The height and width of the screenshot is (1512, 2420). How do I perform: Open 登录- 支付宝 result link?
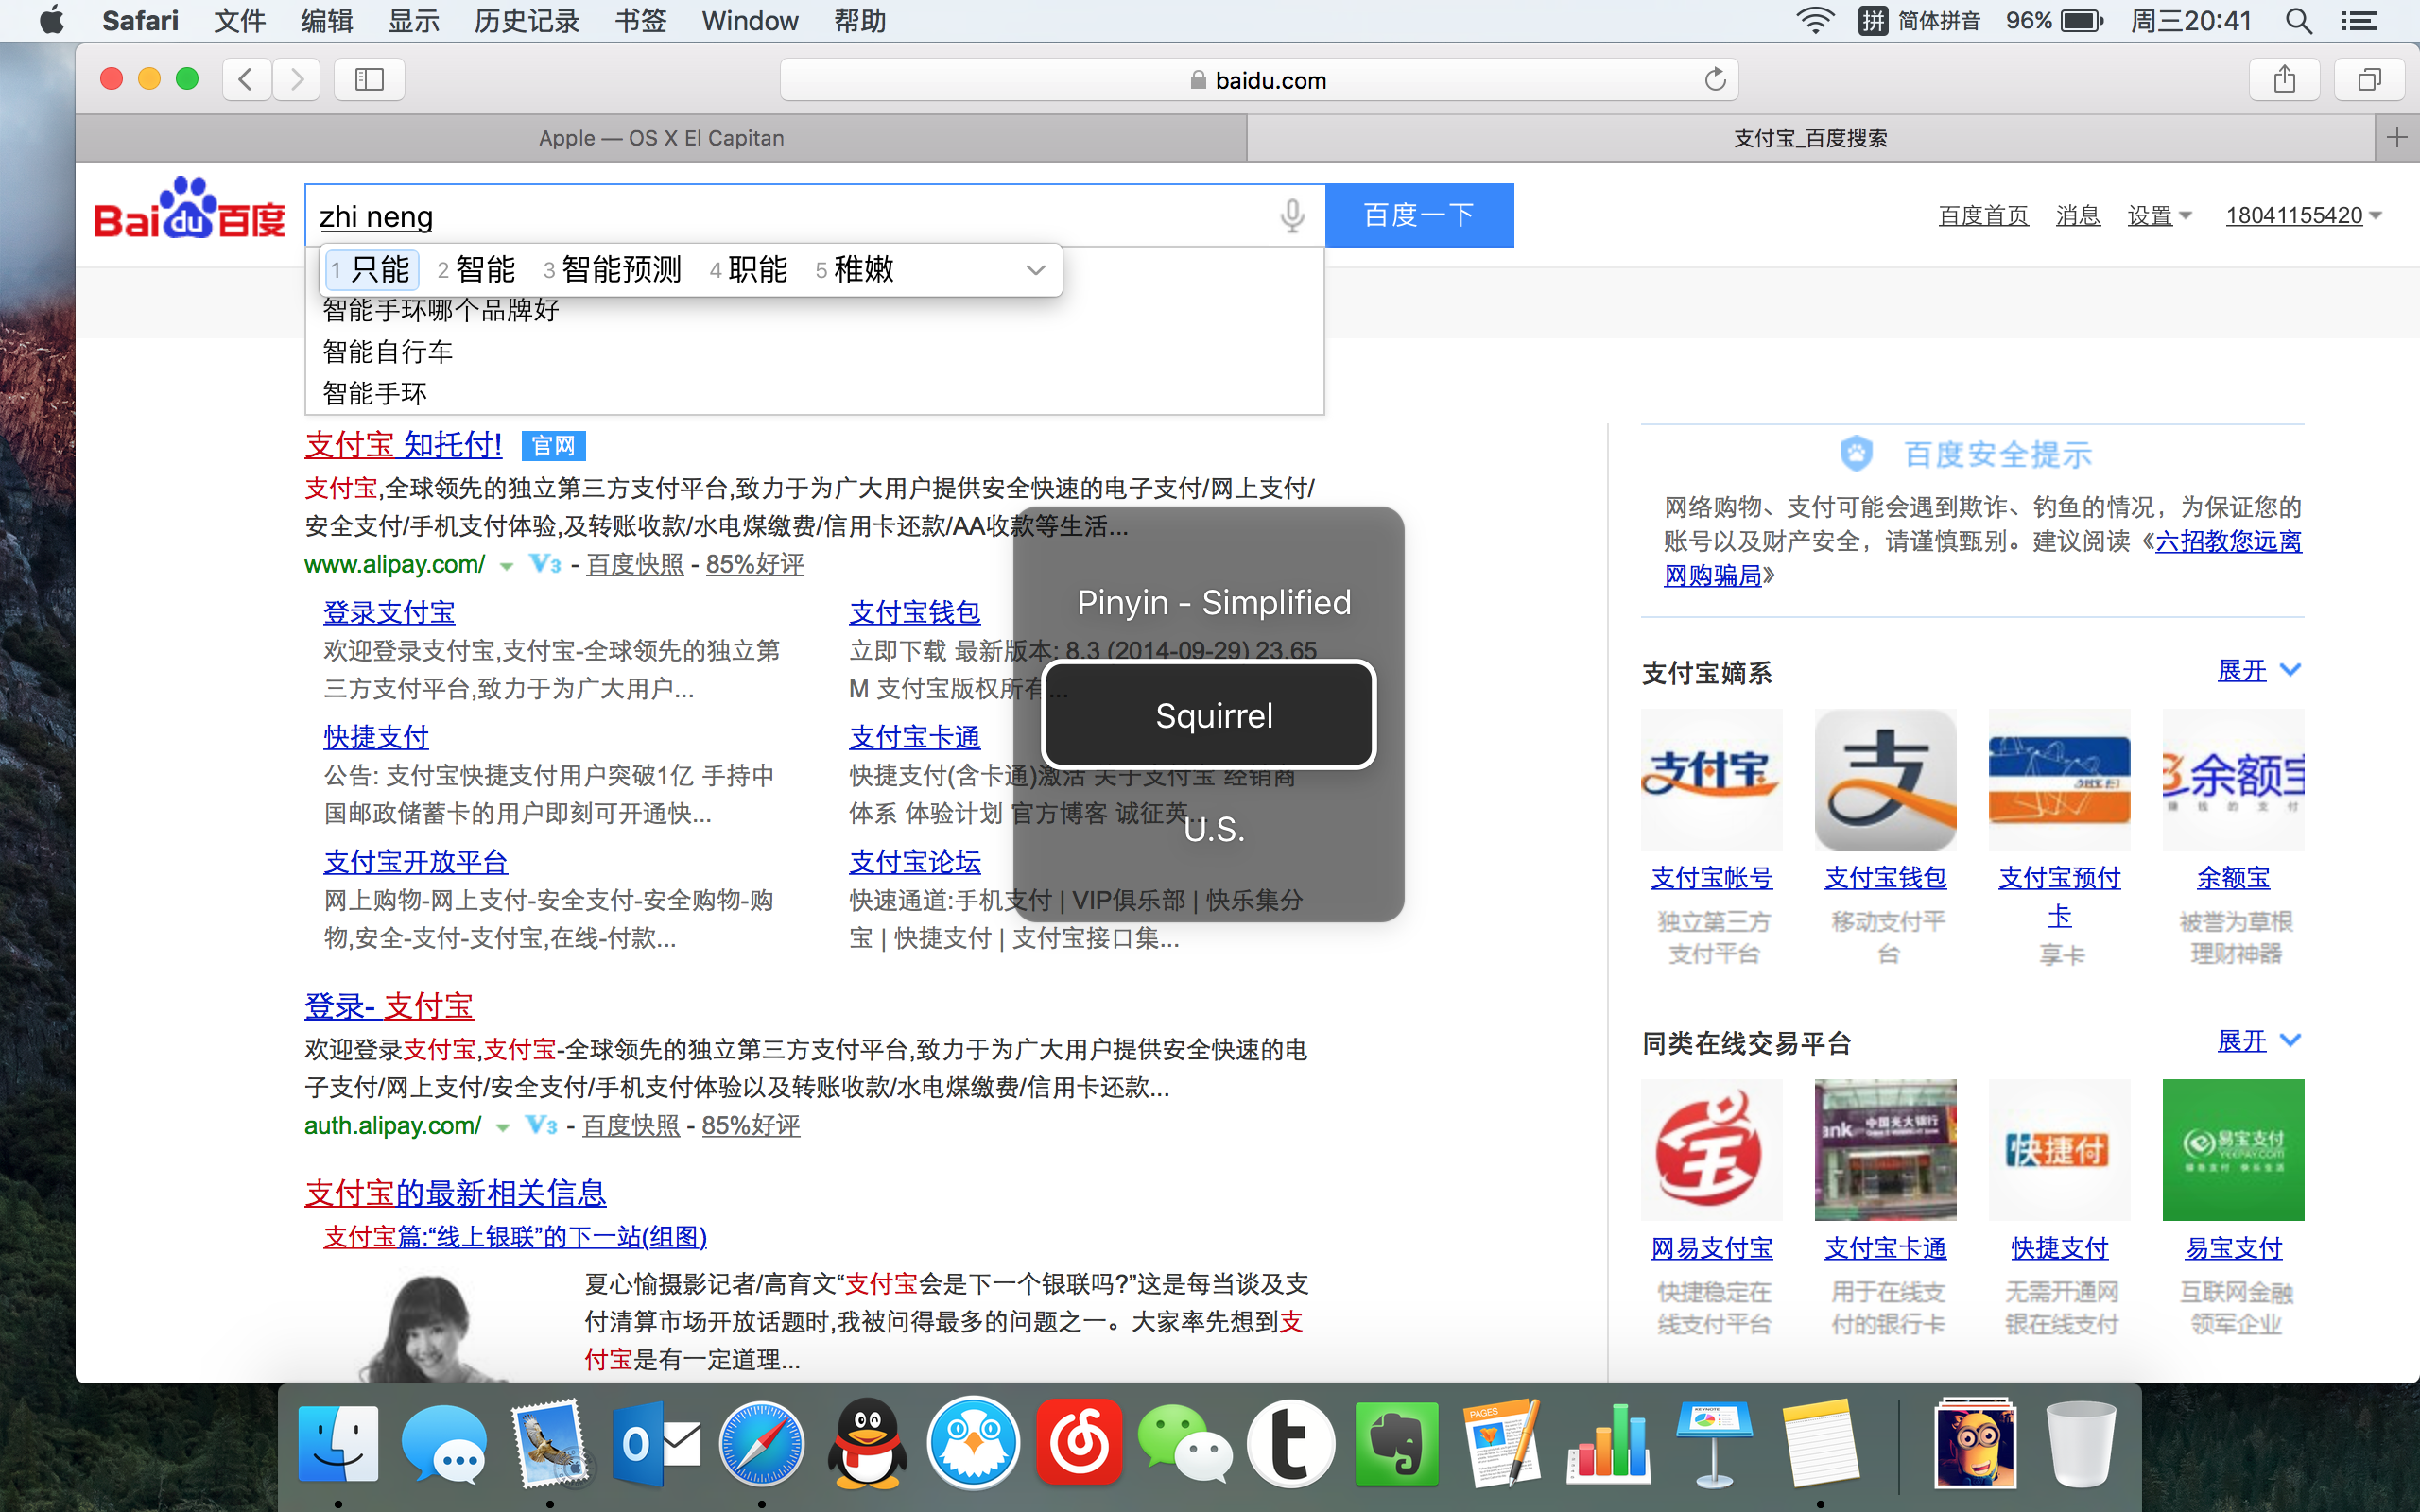pyautogui.click(x=389, y=1006)
